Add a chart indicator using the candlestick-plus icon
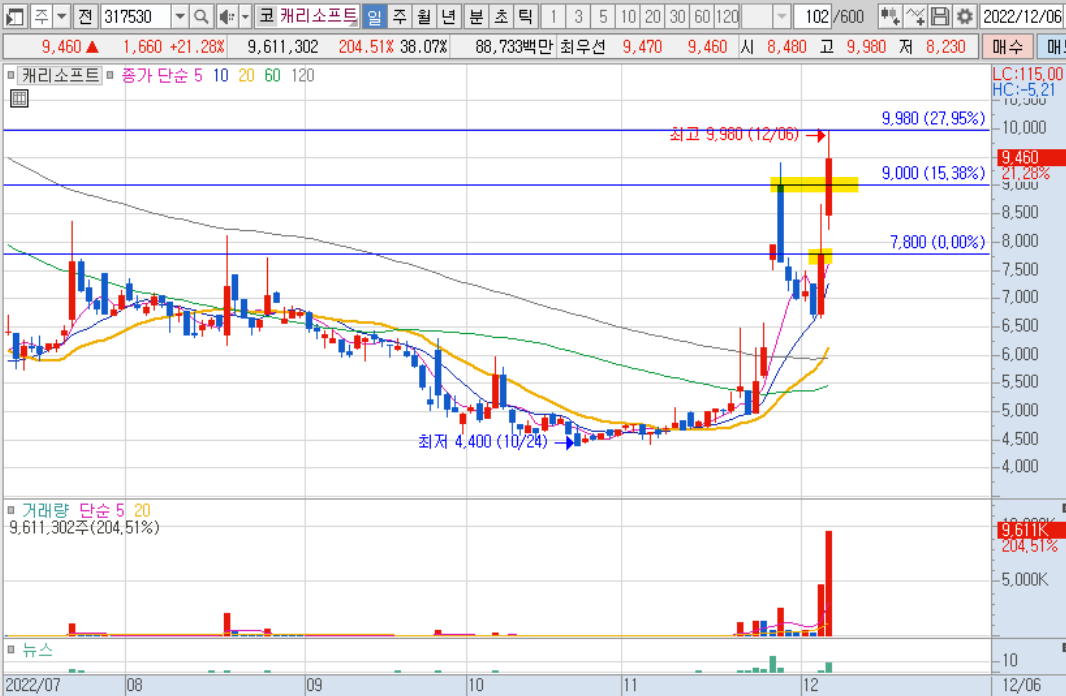1066x696 pixels. click(x=890, y=16)
